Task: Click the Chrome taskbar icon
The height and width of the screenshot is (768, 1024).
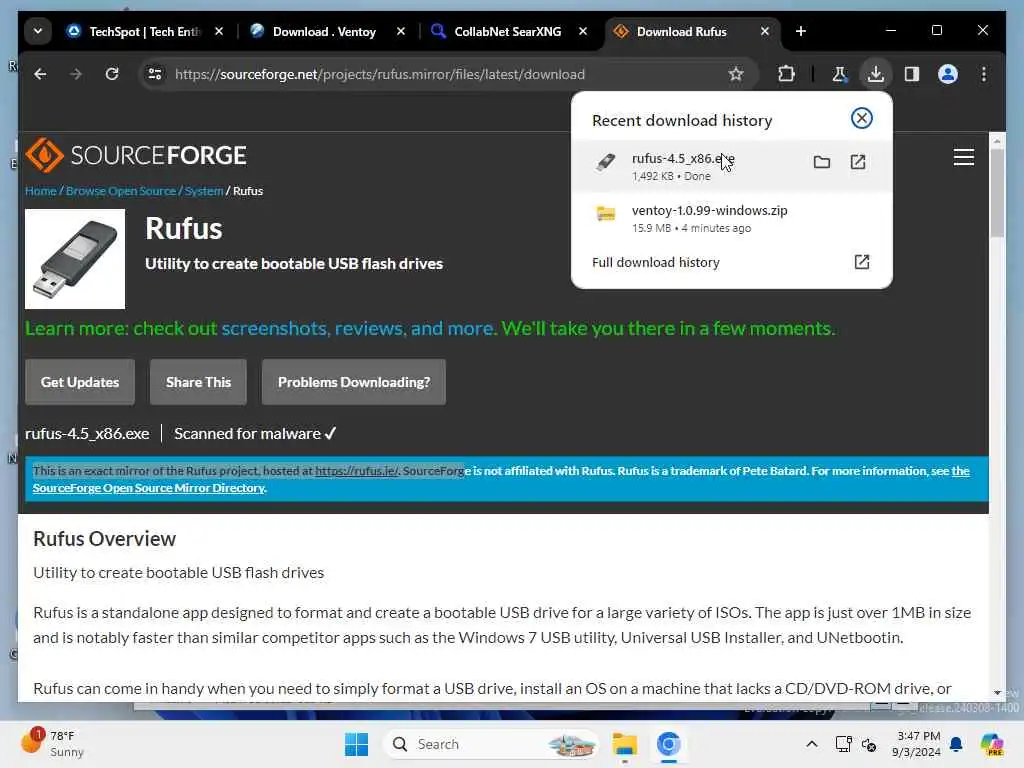Action: [x=669, y=744]
